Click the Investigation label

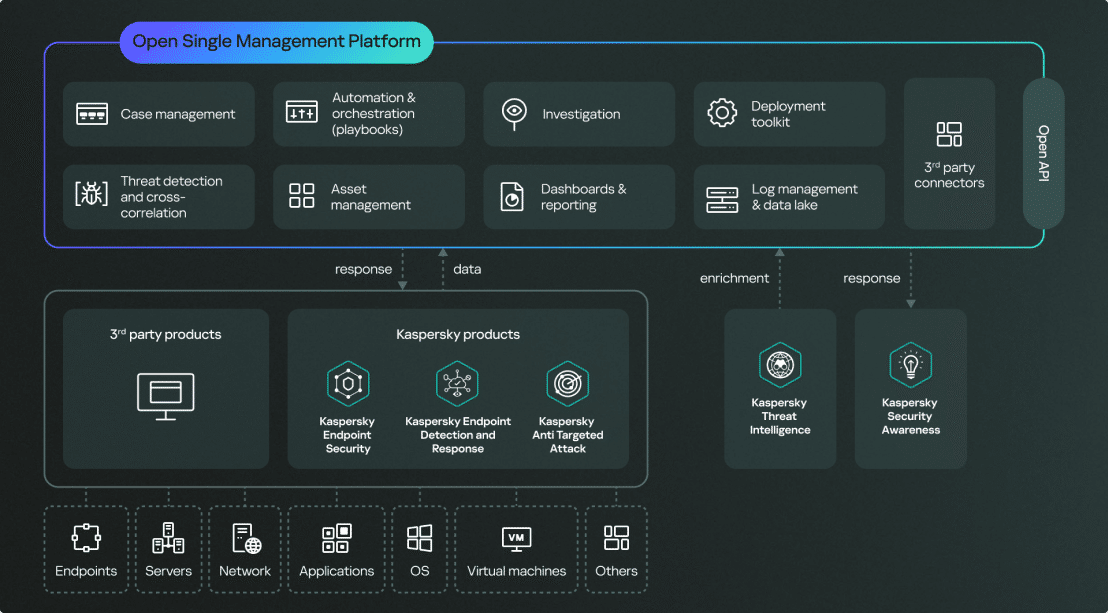tap(582, 114)
